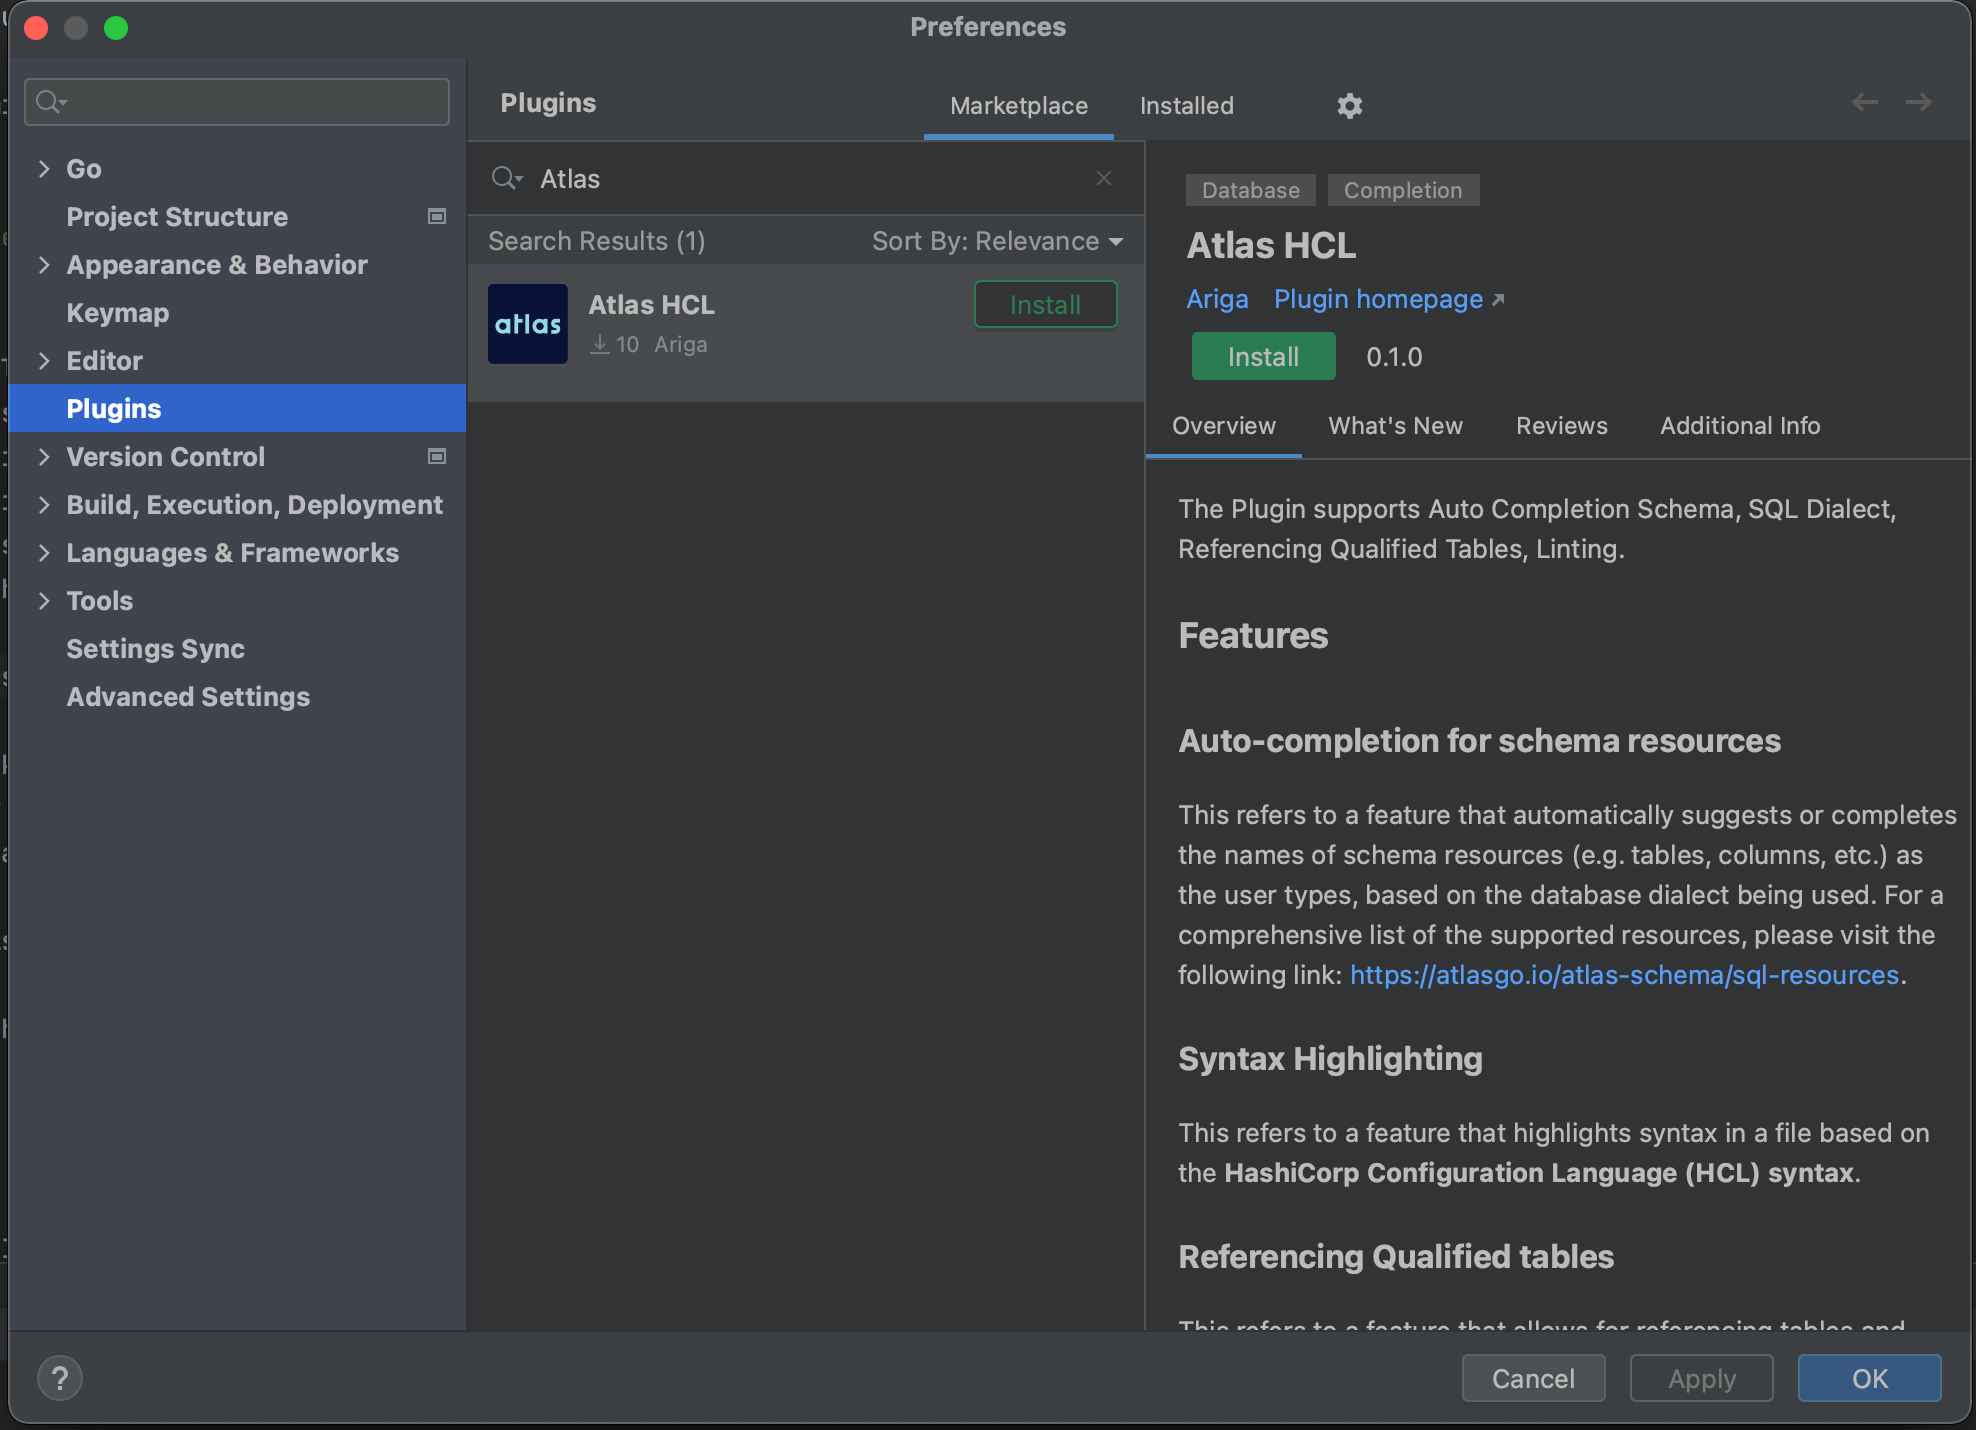Image resolution: width=1976 pixels, height=1430 pixels.
Task: Clear the Atlas search query with the X
Action: pyautogui.click(x=1103, y=178)
